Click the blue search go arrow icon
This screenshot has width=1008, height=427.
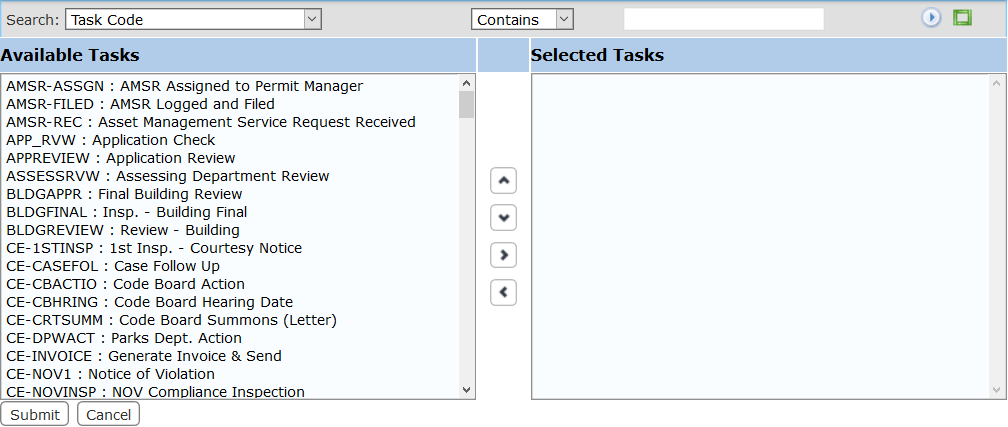pyautogui.click(x=931, y=18)
